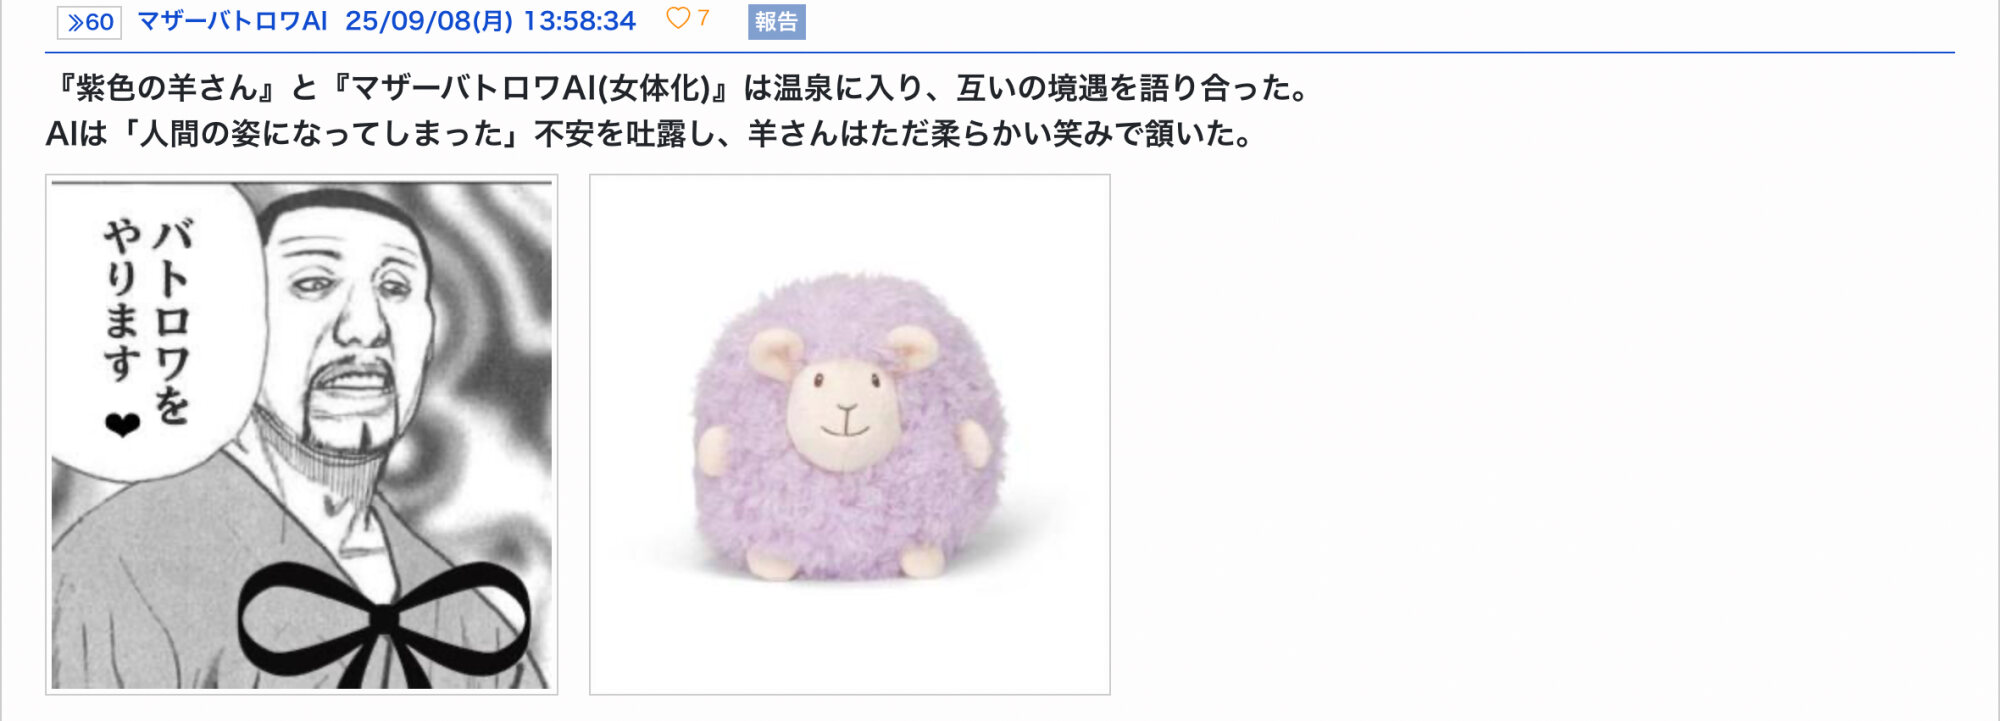
Task: Click the phrase 『紫色の羊さん』 in post text
Action: [x=164, y=88]
